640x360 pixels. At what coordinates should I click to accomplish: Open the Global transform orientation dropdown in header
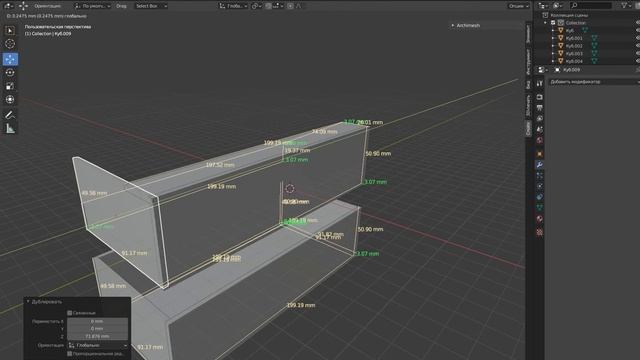233,6
